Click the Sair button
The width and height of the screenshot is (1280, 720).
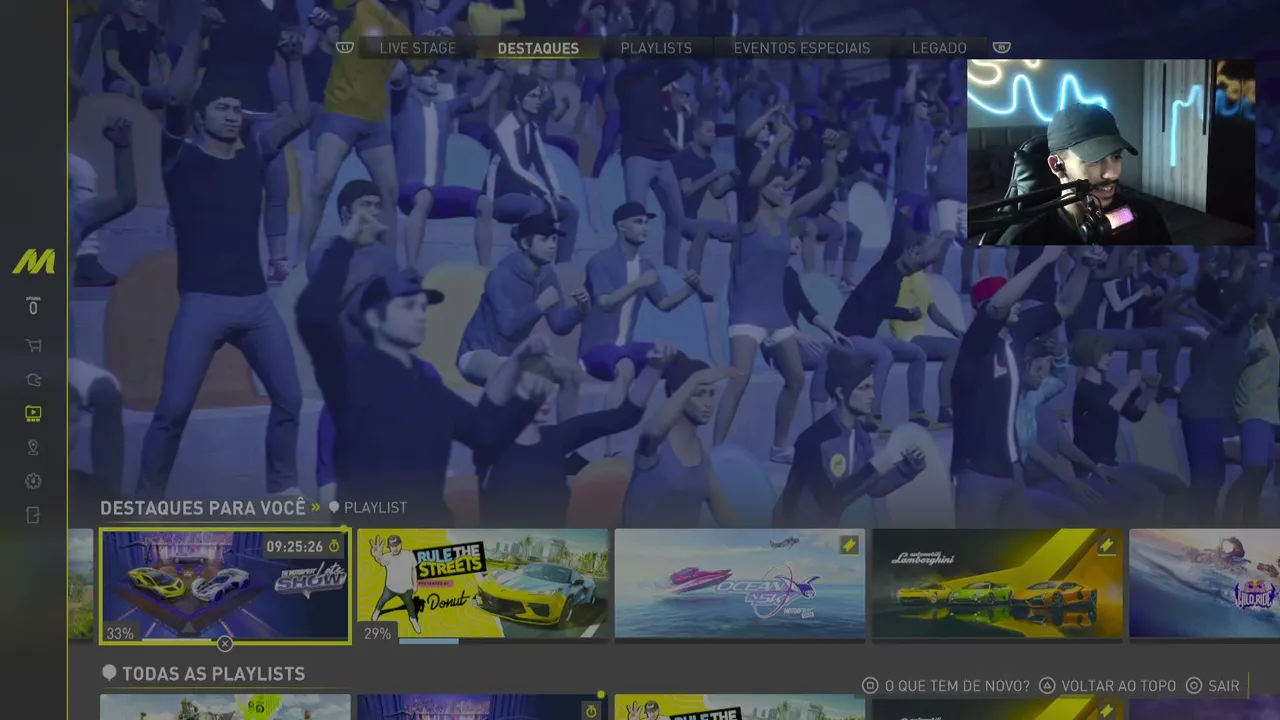click(x=1224, y=686)
